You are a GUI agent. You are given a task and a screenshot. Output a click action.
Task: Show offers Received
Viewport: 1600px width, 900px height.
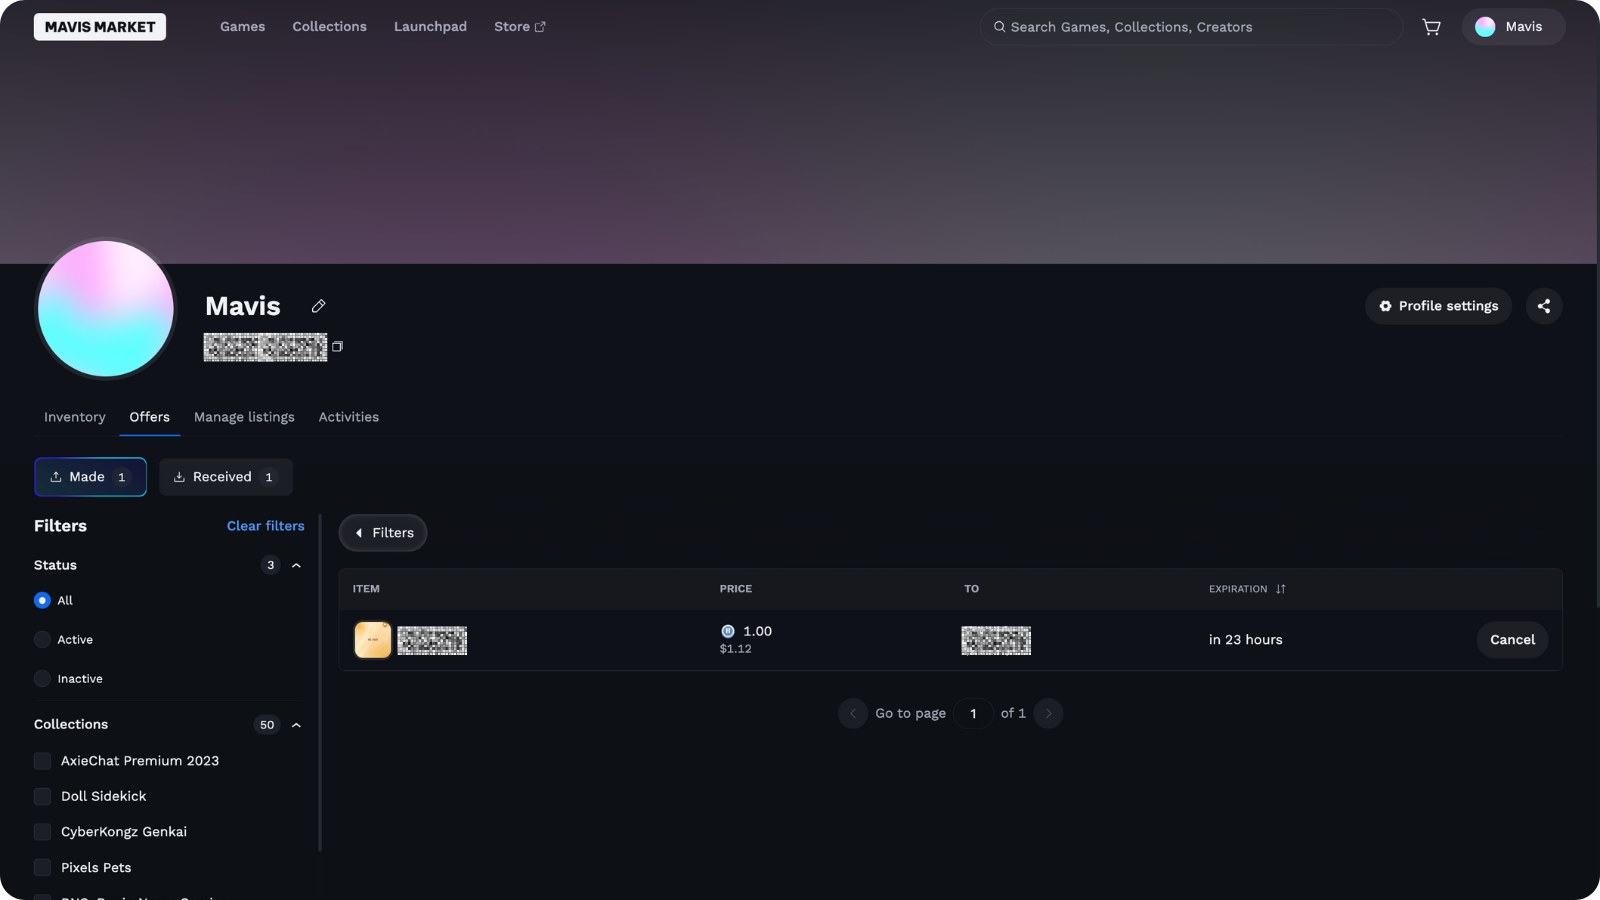click(x=226, y=477)
